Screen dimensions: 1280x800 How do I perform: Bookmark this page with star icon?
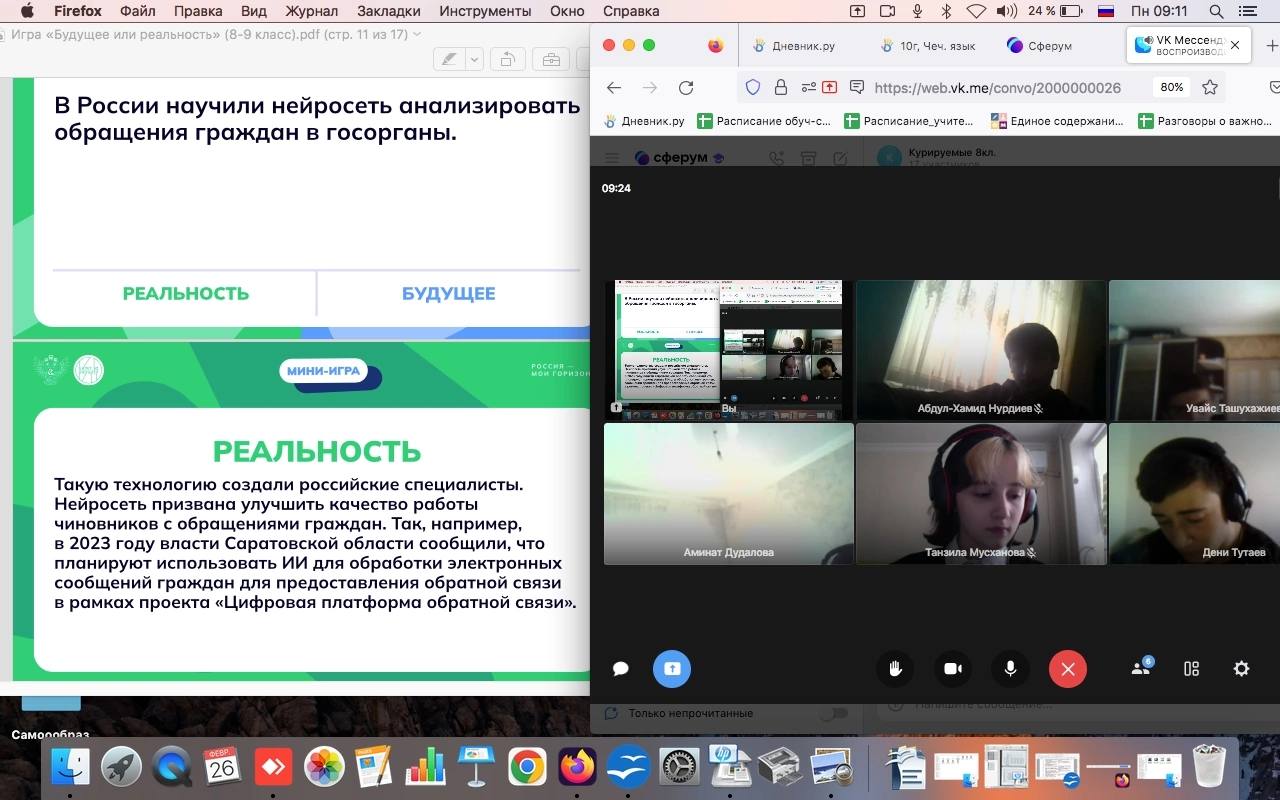[1210, 87]
